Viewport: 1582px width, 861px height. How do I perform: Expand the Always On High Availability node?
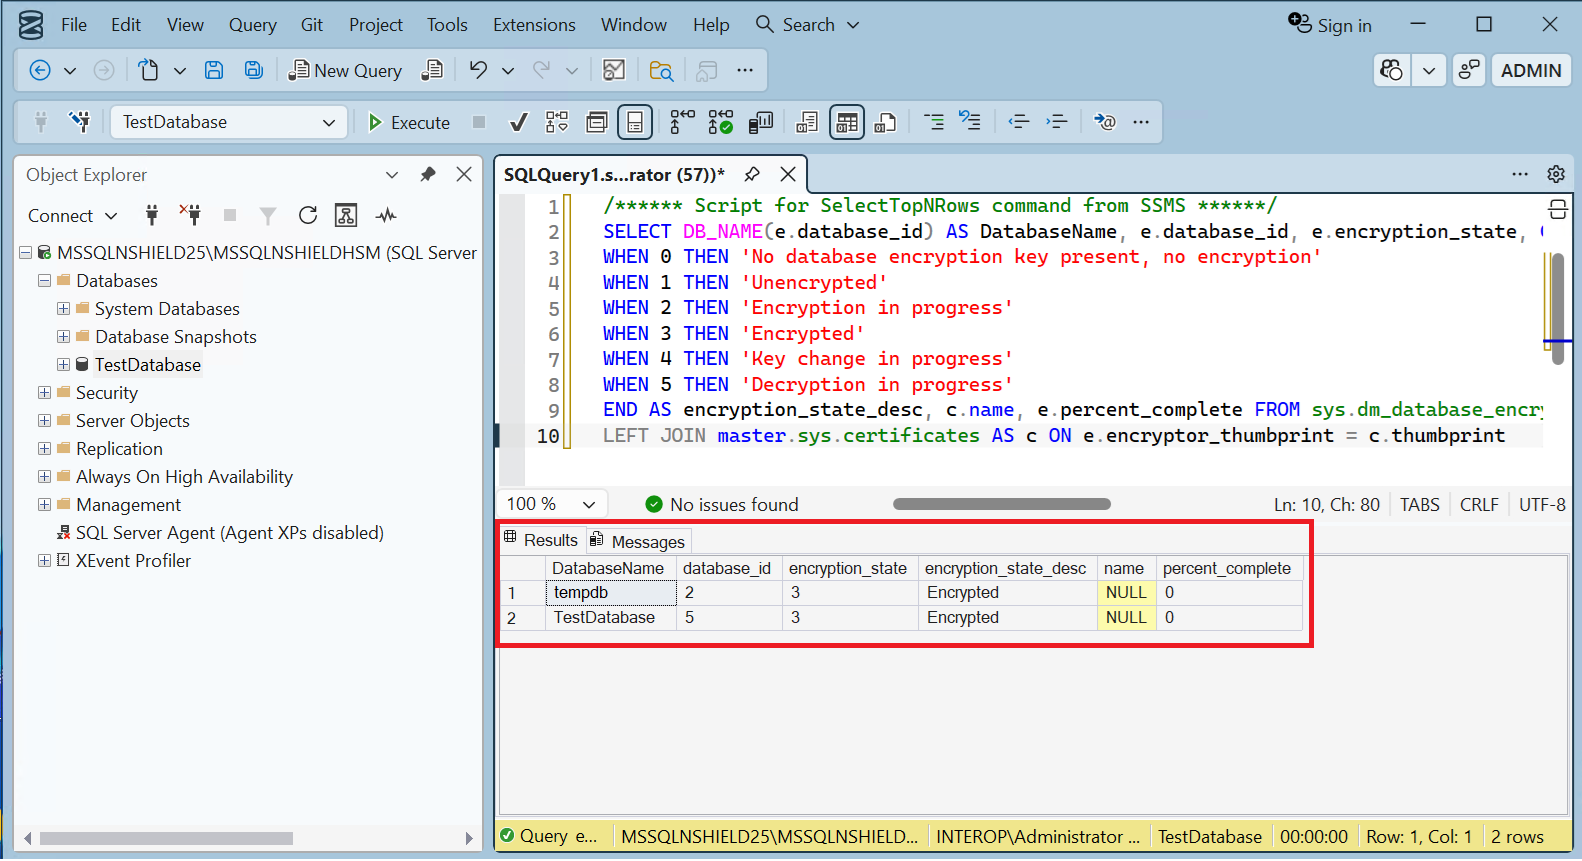coord(44,477)
